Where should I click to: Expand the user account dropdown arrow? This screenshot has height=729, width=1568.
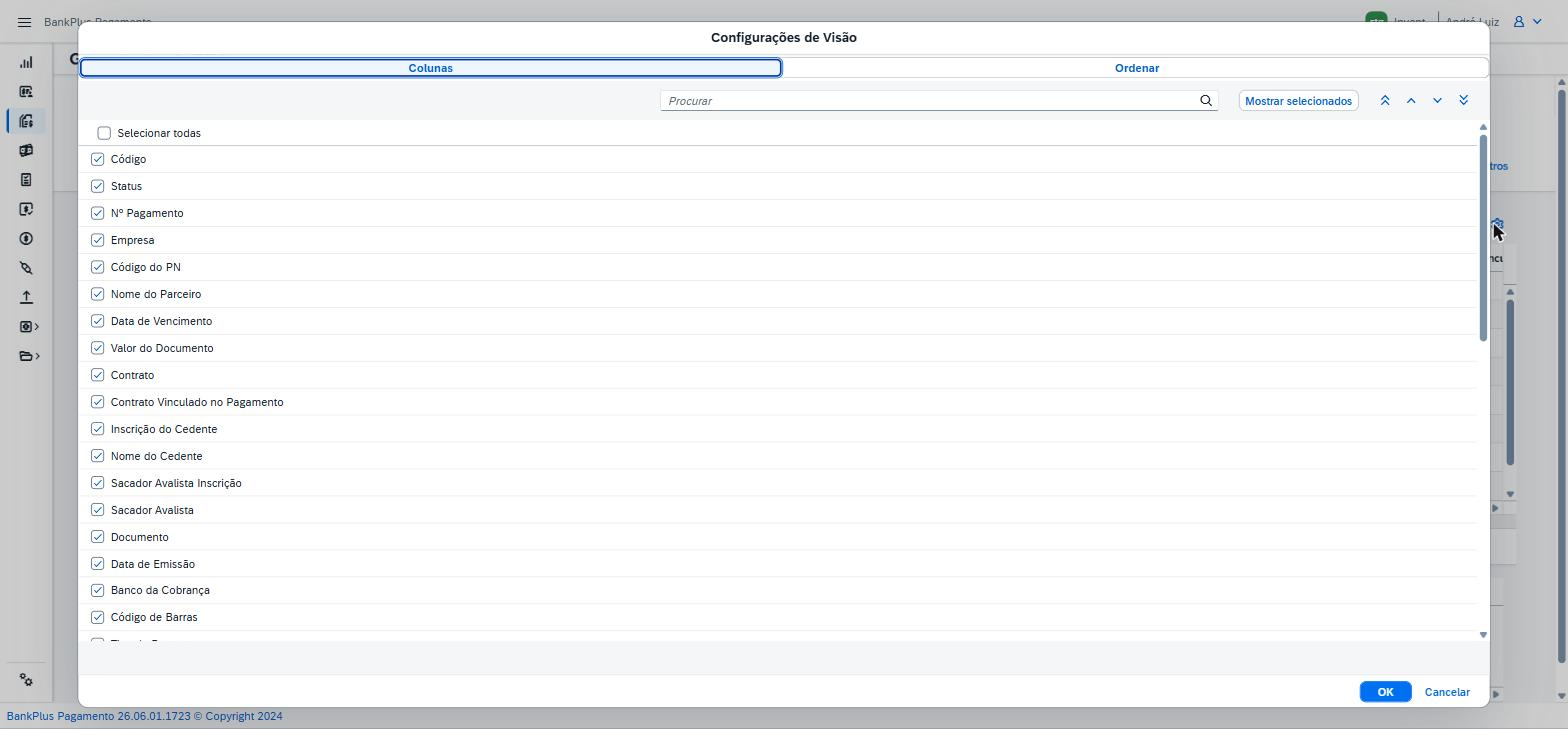1537,21
